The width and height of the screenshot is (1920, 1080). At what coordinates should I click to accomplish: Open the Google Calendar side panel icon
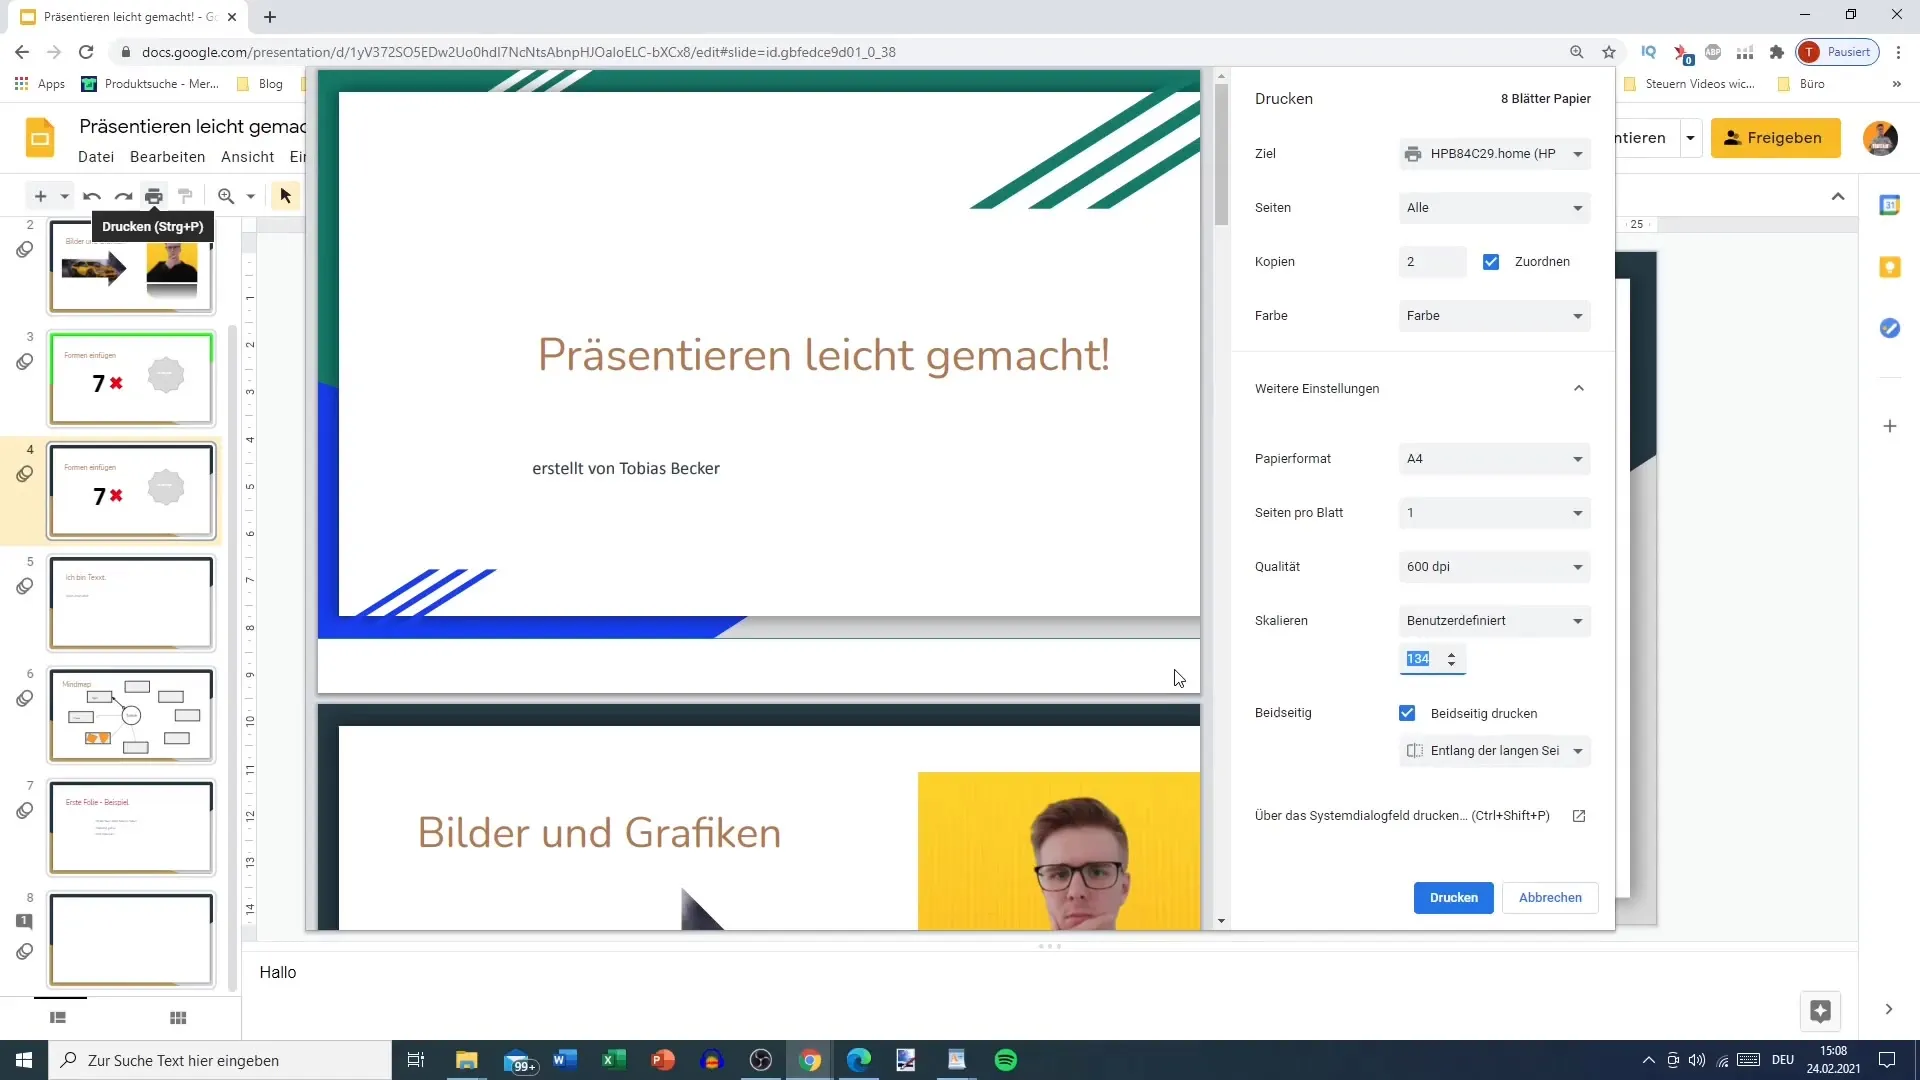(x=1890, y=205)
